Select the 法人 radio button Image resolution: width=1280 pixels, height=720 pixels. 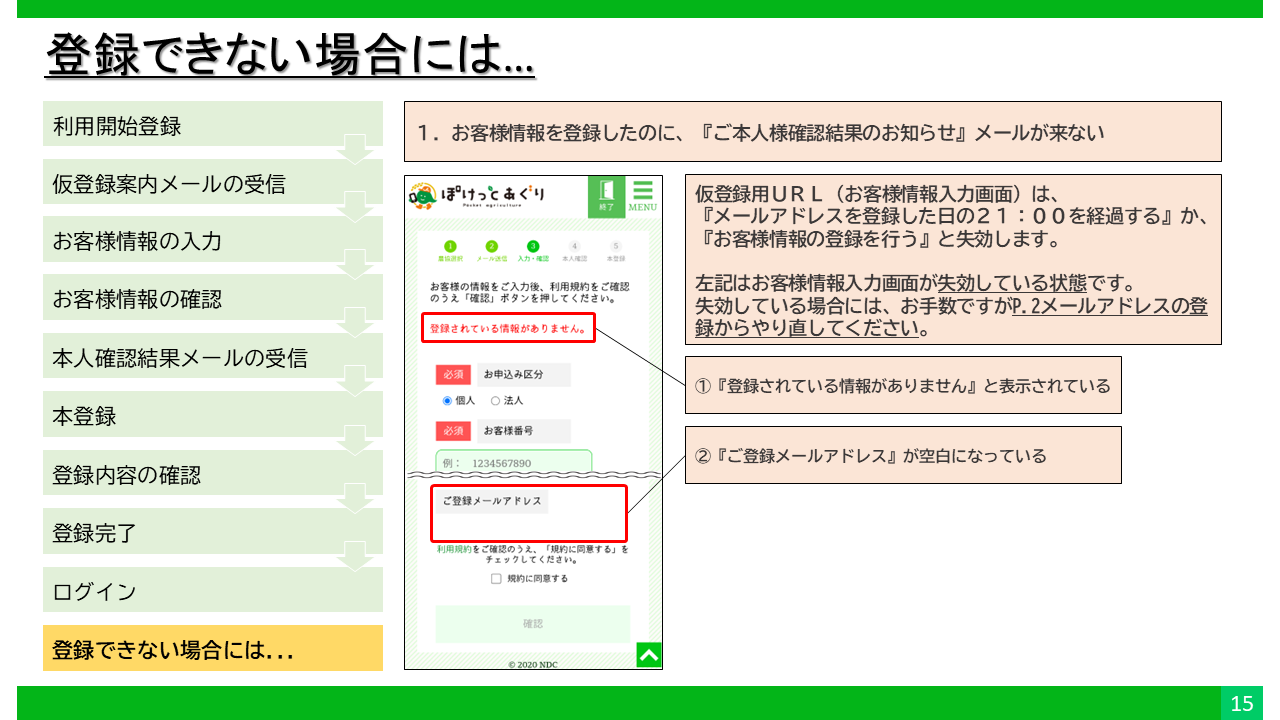point(495,401)
